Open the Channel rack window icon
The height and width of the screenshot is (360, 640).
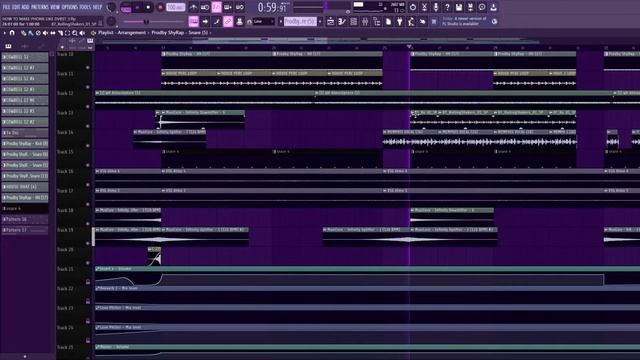[x=353, y=22]
